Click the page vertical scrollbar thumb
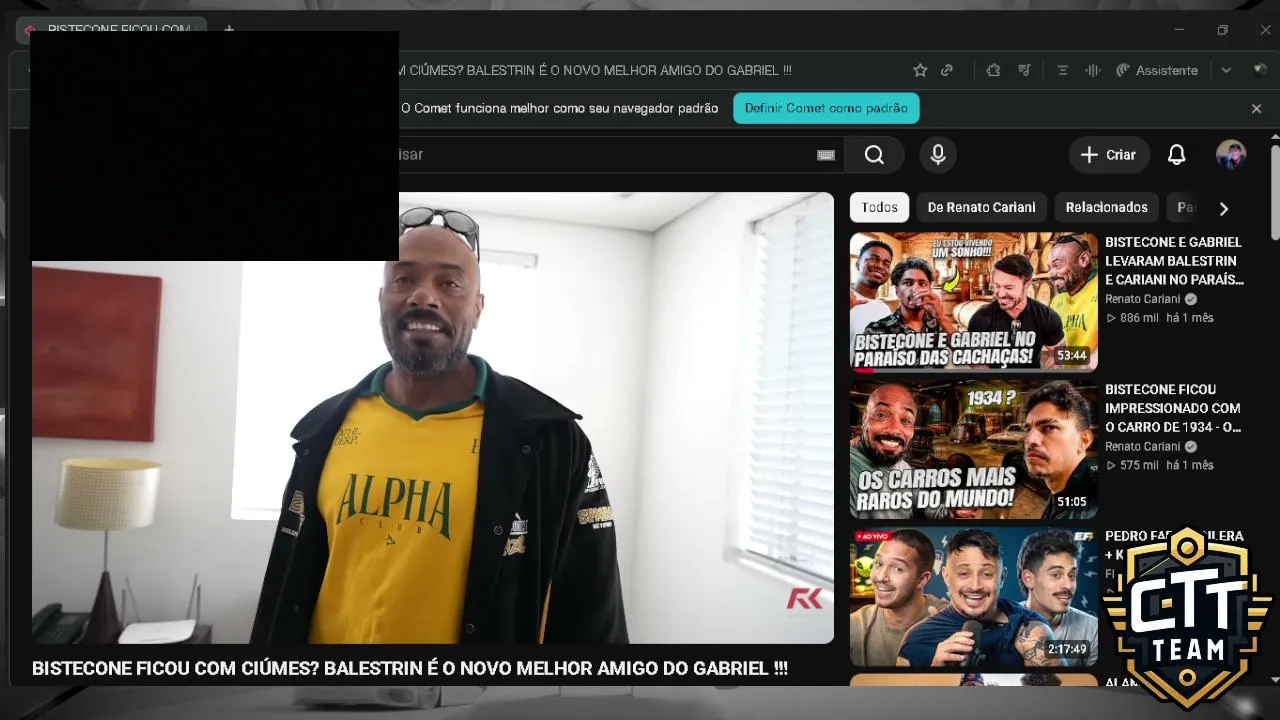 coord(1275,193)
